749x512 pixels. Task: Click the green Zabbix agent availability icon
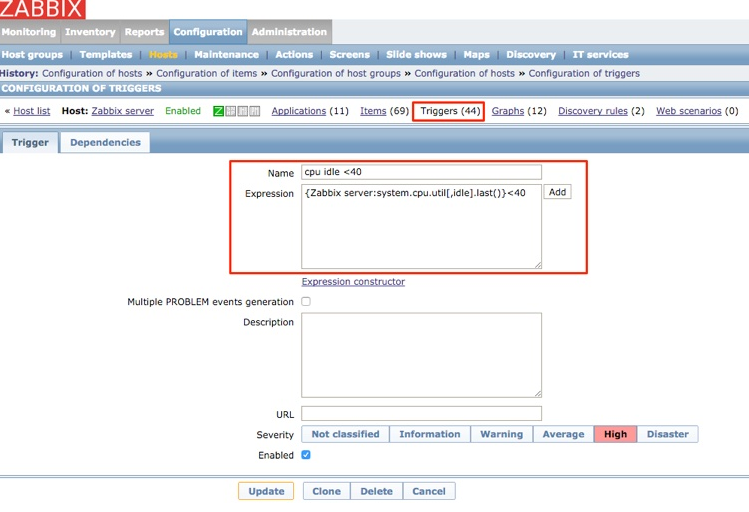(x=218, y=111)
